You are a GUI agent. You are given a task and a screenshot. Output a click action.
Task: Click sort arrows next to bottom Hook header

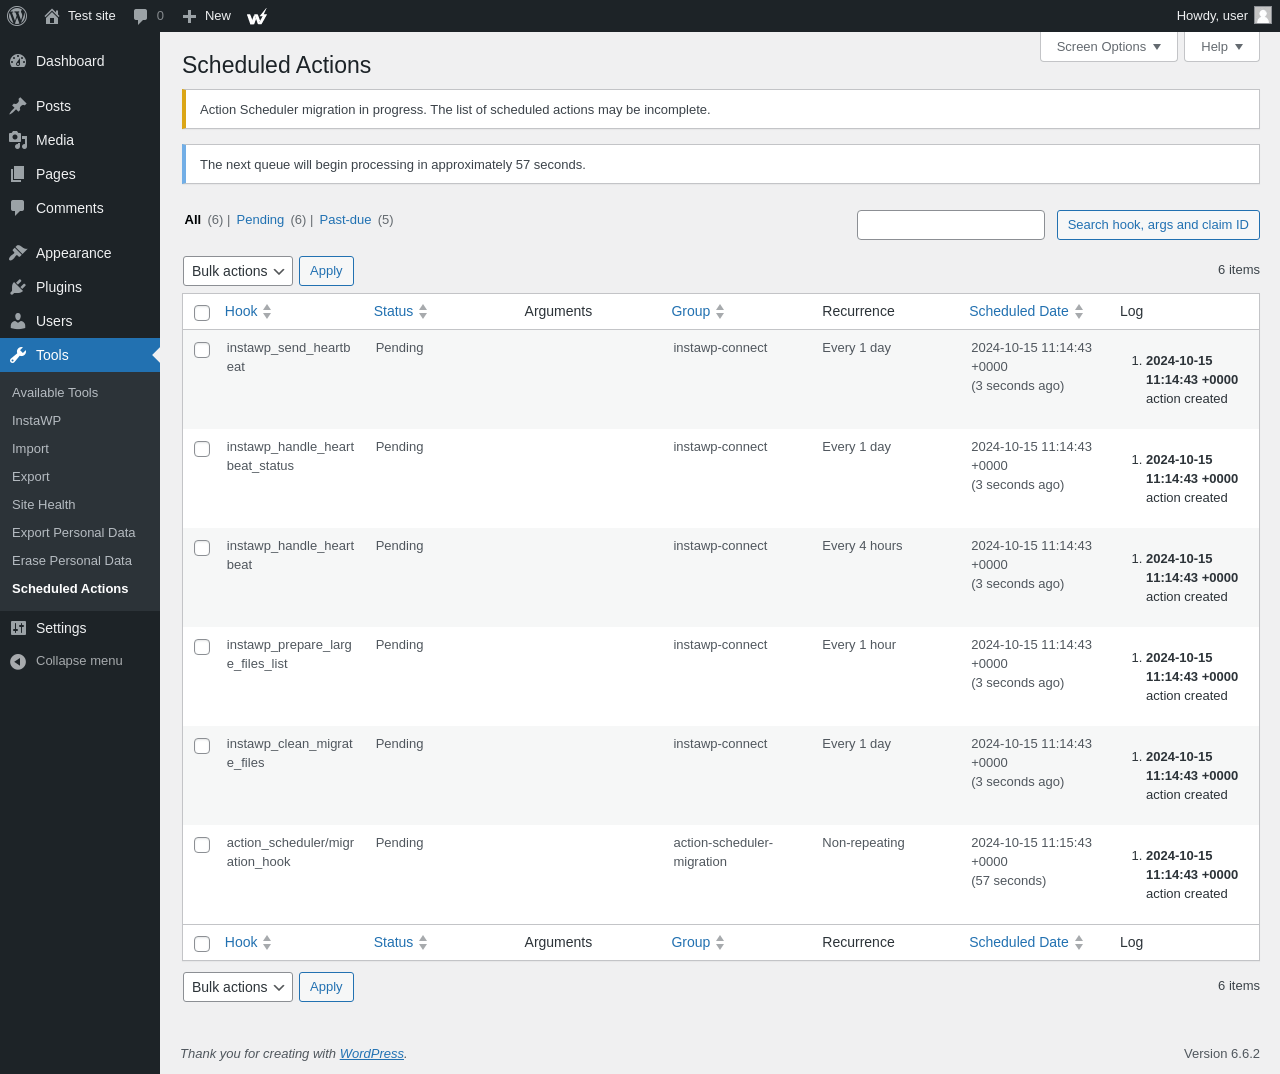pyautogui.click(x=267, y=943)
